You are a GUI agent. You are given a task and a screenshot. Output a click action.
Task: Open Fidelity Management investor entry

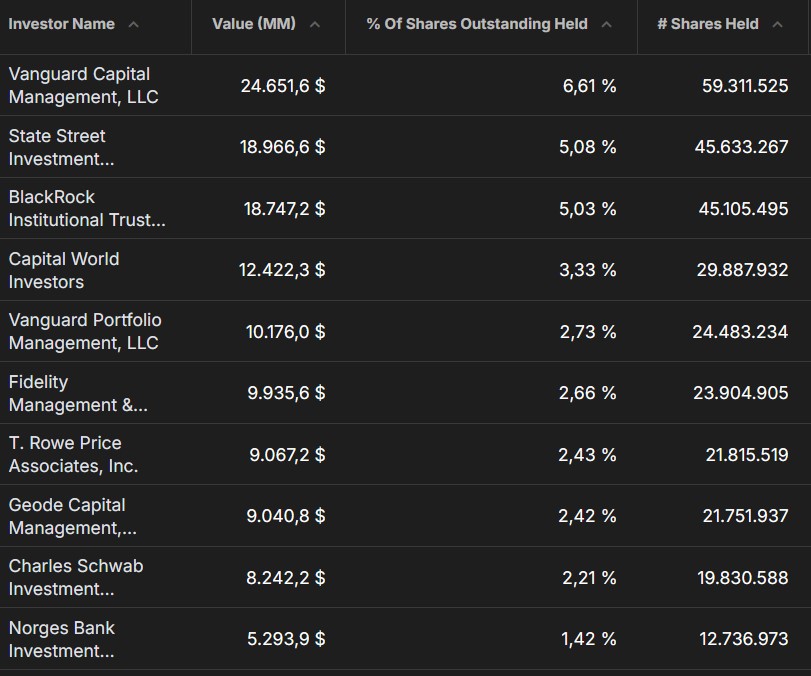click(x=78, y=393)
